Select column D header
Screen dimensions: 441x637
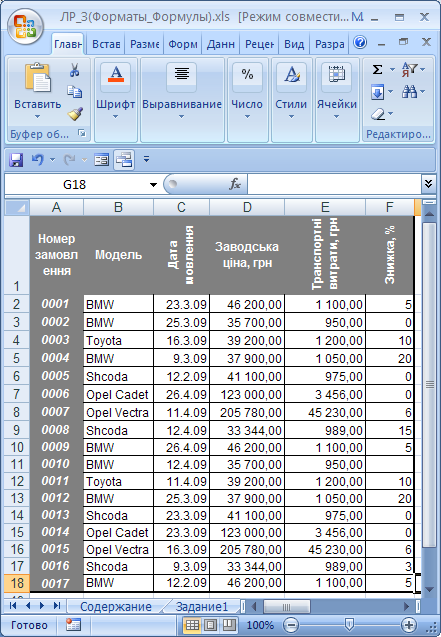(247, 207)
